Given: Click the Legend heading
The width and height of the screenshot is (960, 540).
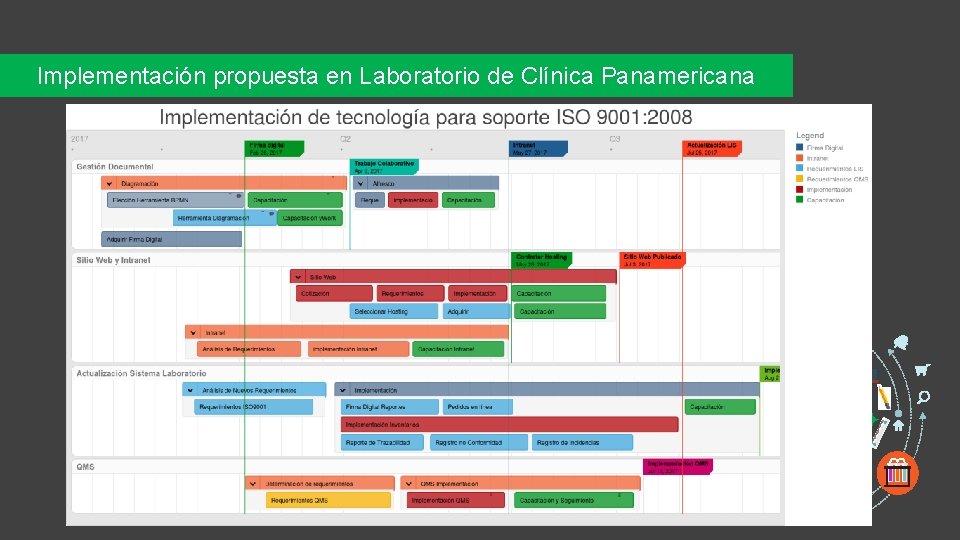Looking at the screenshot, I should click(810, 135).
